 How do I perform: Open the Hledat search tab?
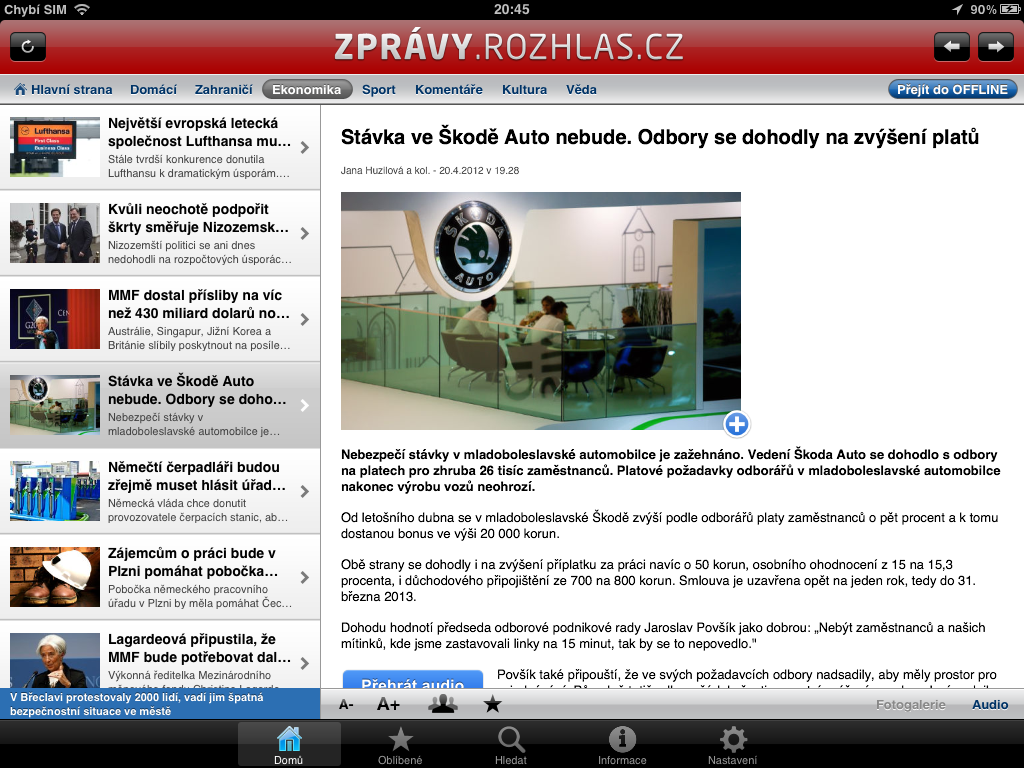tap(511, 744)
